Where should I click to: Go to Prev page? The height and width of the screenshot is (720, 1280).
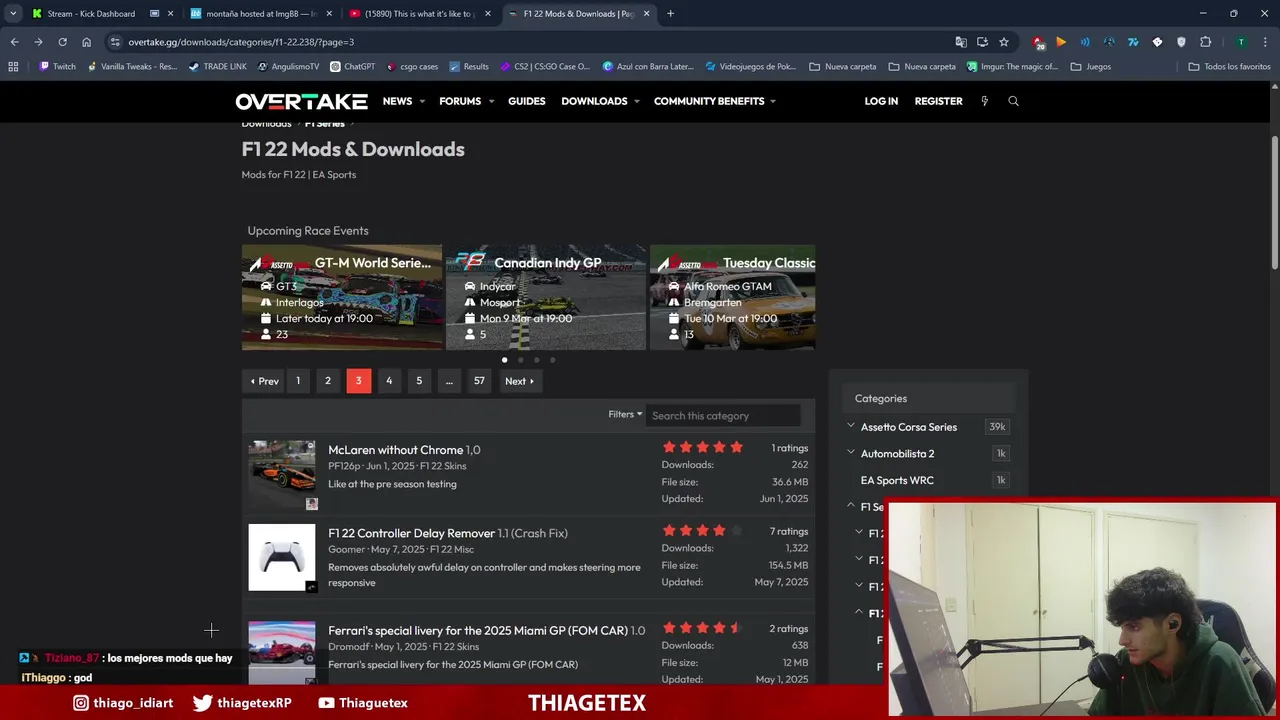click(x=265, y=381)
